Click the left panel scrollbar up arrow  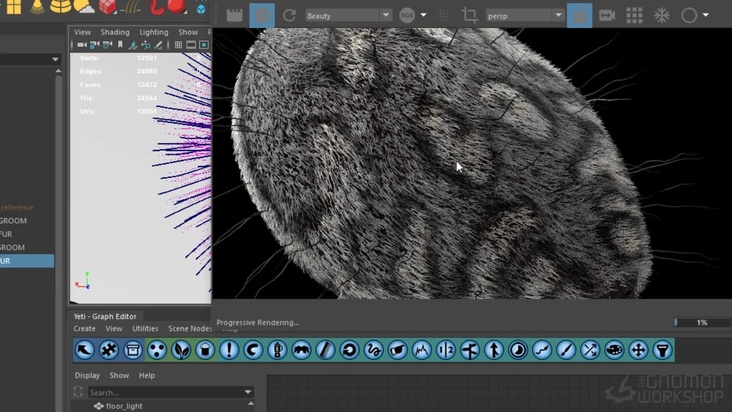(x=58, y=71)
